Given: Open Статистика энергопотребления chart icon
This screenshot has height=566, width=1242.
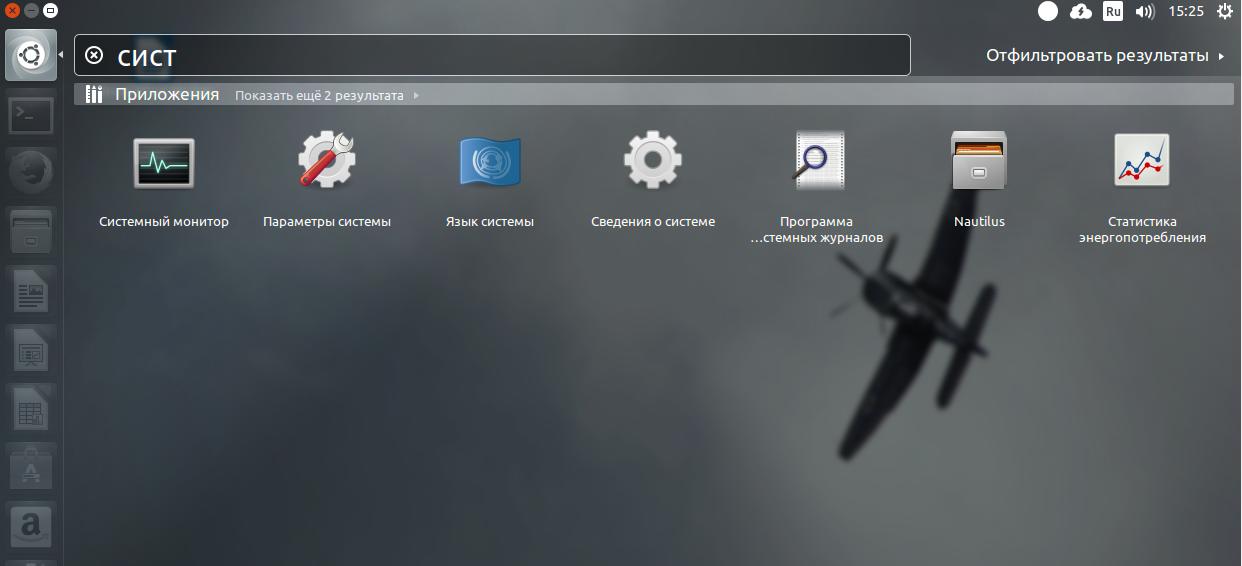Looking at the screenshot, I should [1142, 160].
